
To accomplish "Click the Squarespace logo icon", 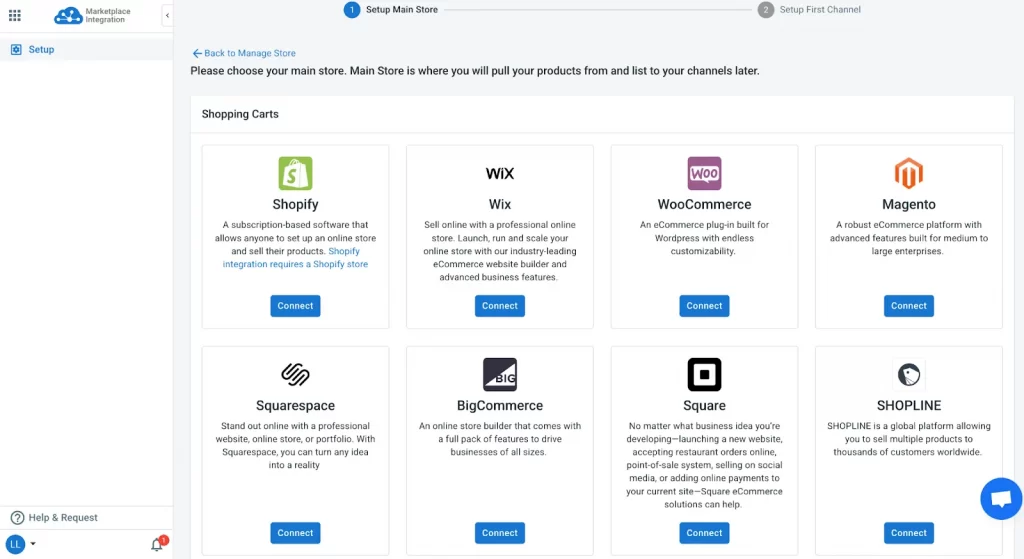I will coord(295,374).
